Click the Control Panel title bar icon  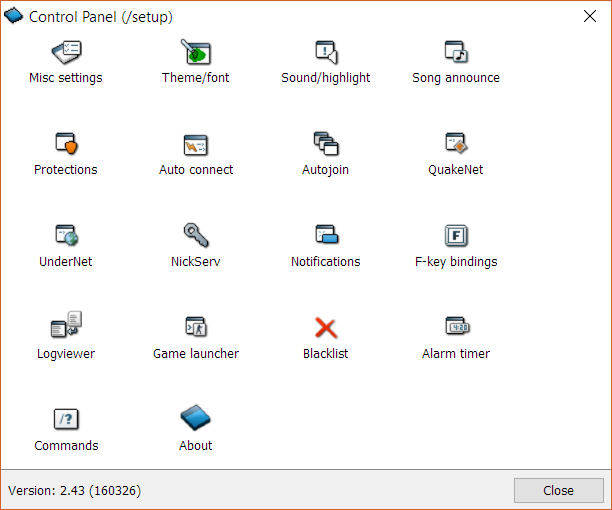[x=14, y=16]
